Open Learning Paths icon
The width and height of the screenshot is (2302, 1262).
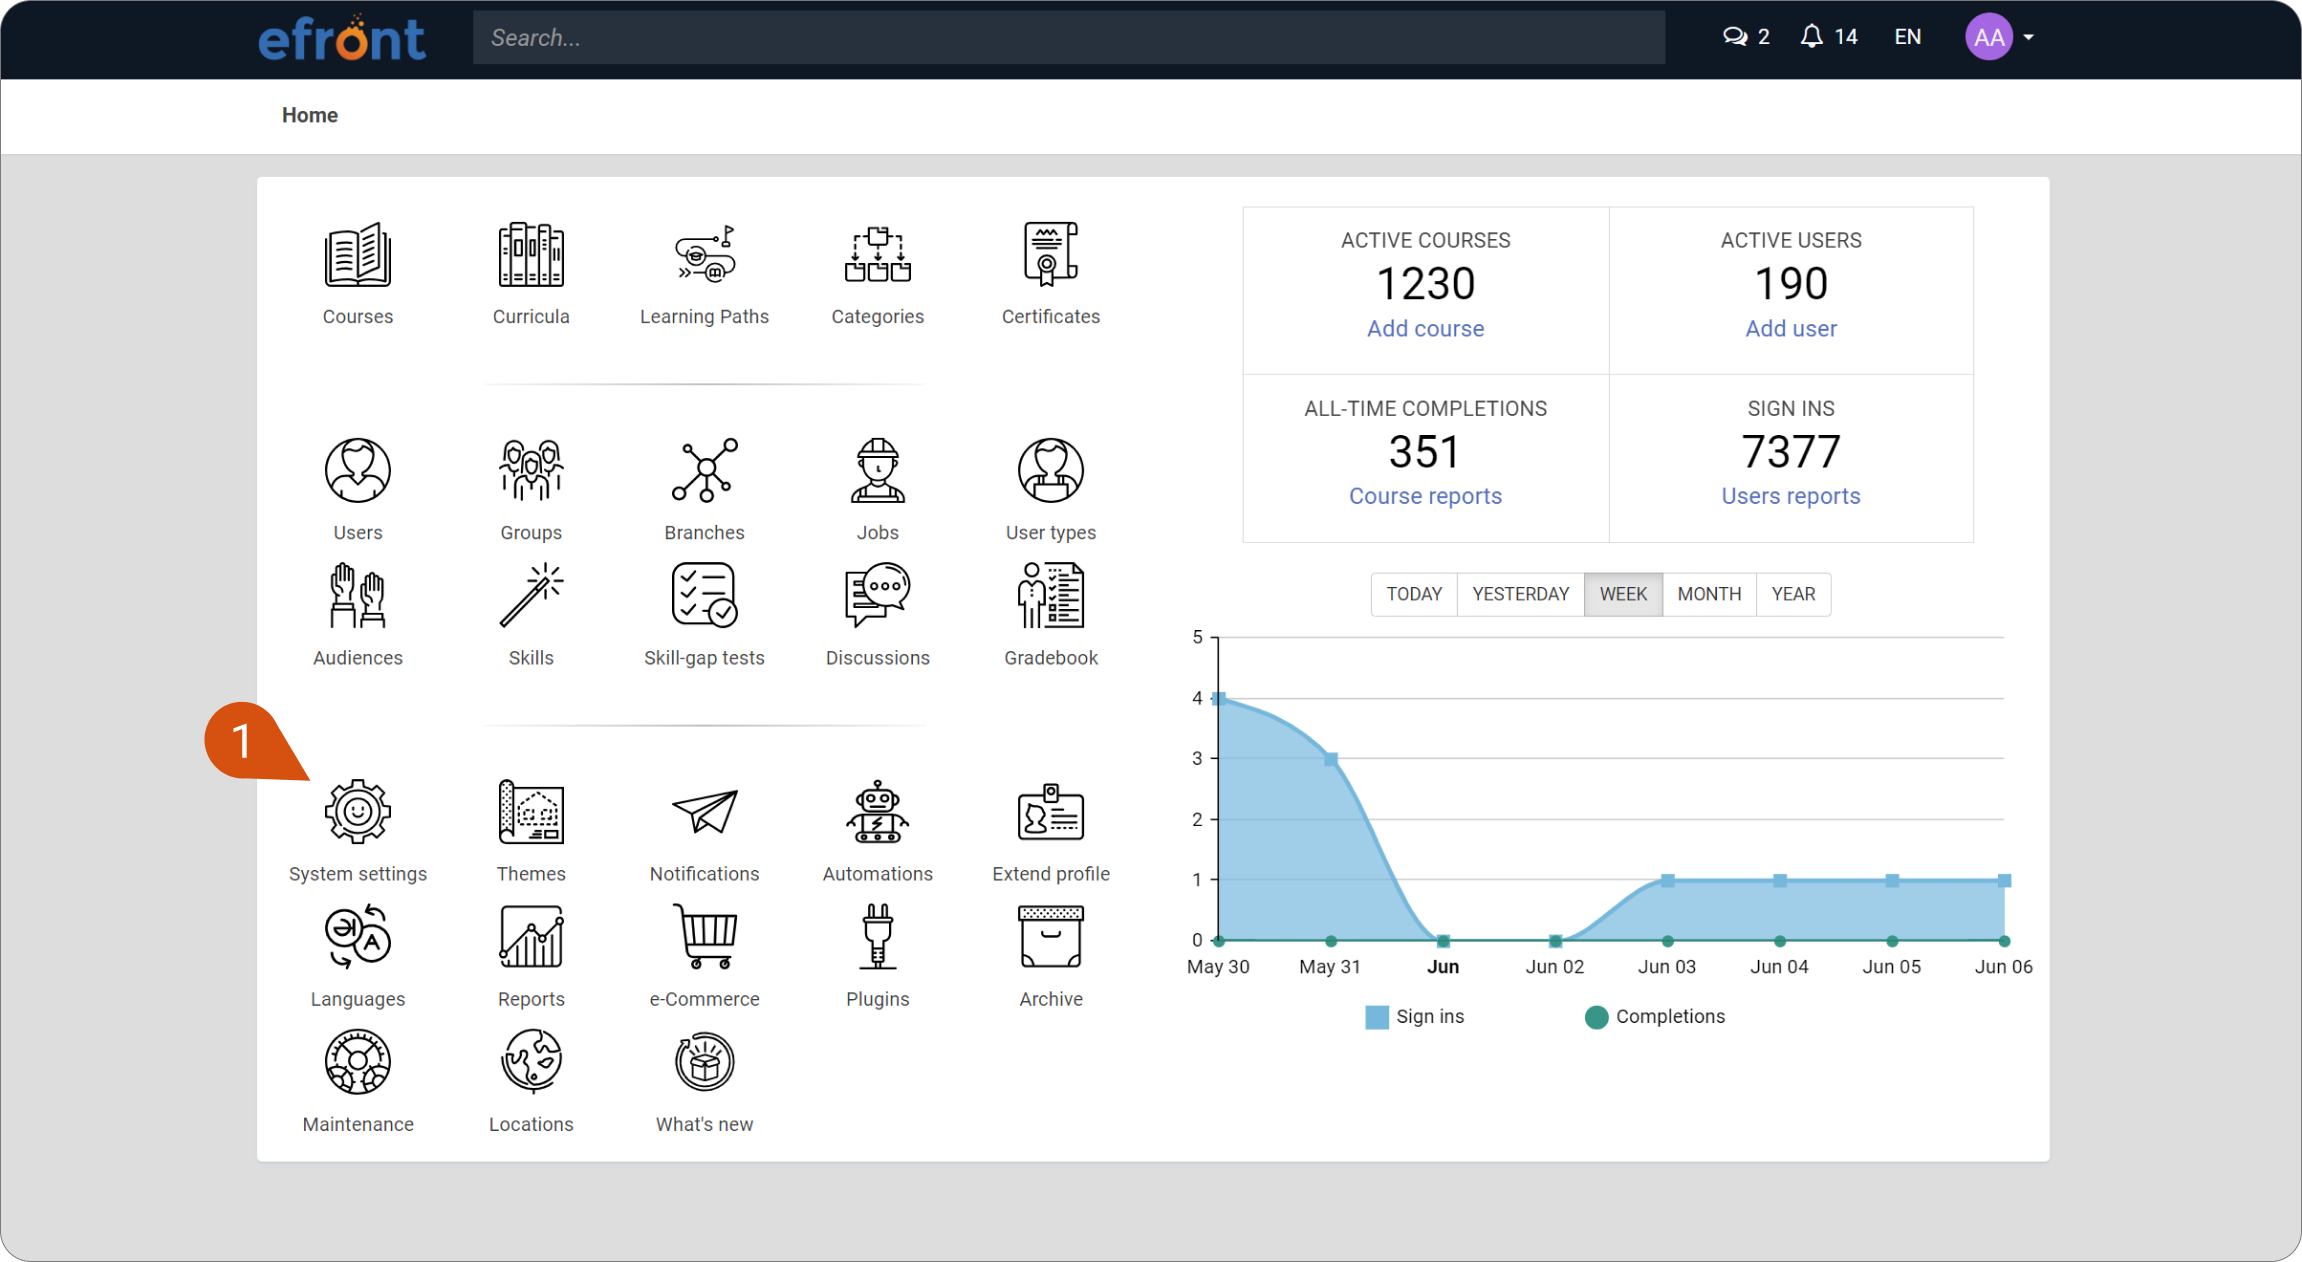705,256
